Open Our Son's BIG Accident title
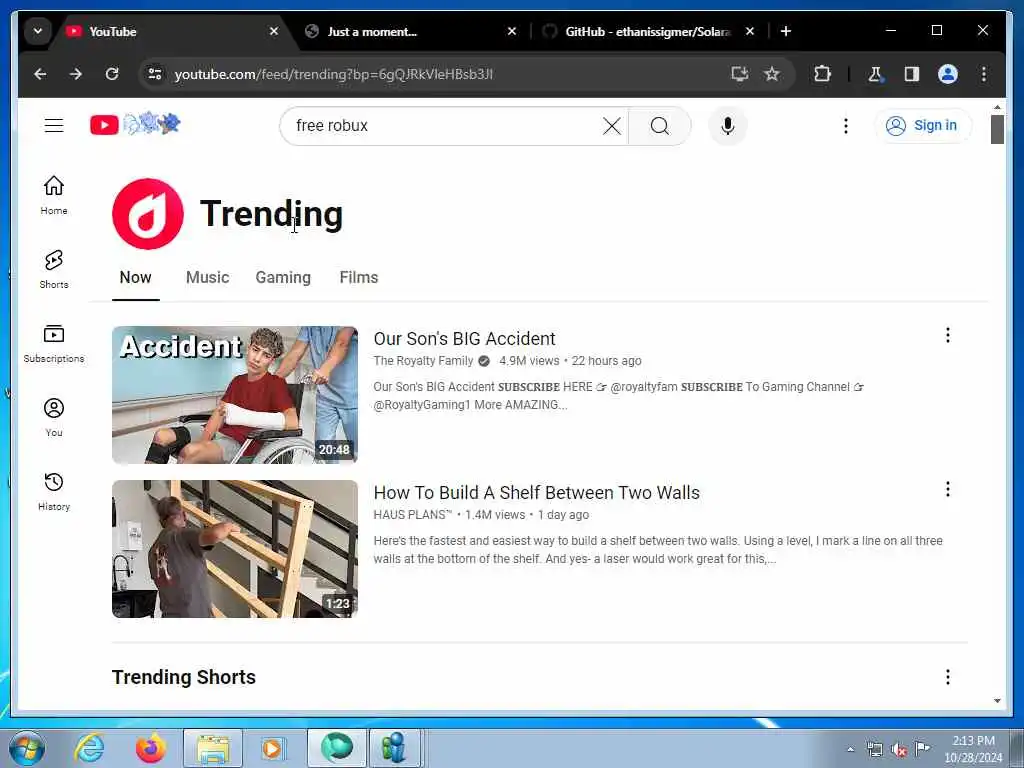The width and height of the screenshot is (1024, 768). click(x=464, y=339)
